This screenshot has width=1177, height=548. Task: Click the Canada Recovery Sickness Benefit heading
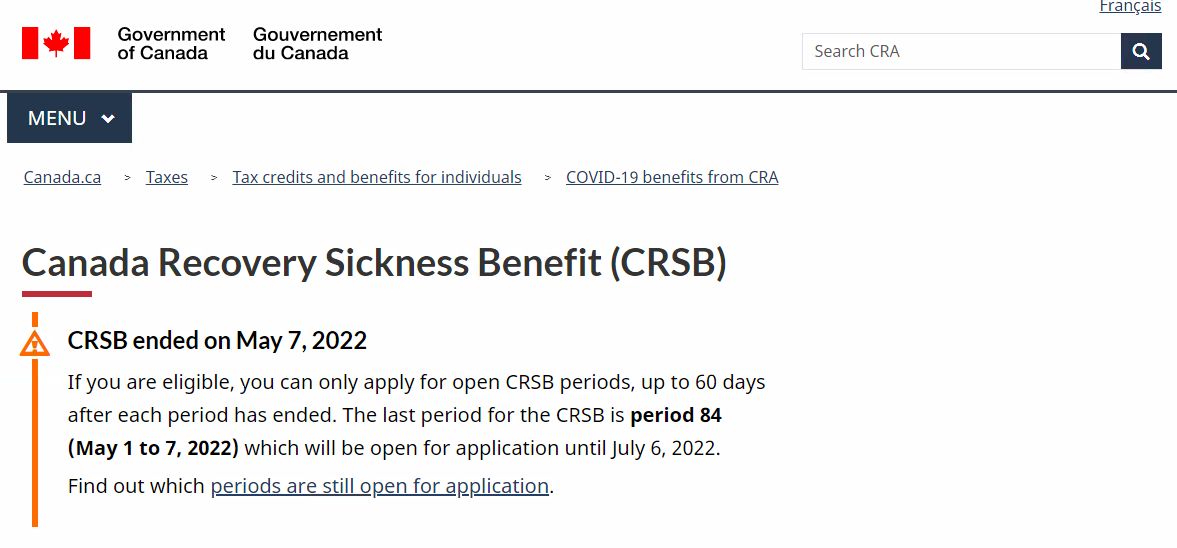(375, 262)
